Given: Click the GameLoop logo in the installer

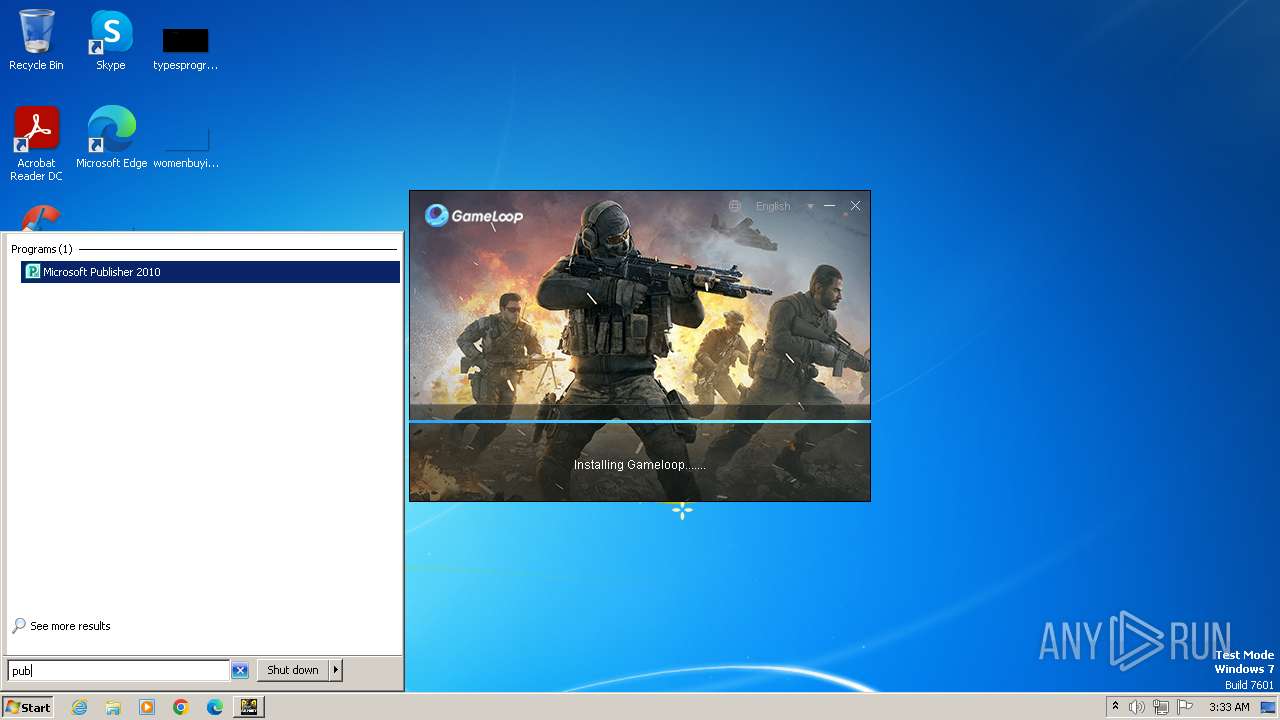Looking at the screenshot, I should (x=474, y=215).
